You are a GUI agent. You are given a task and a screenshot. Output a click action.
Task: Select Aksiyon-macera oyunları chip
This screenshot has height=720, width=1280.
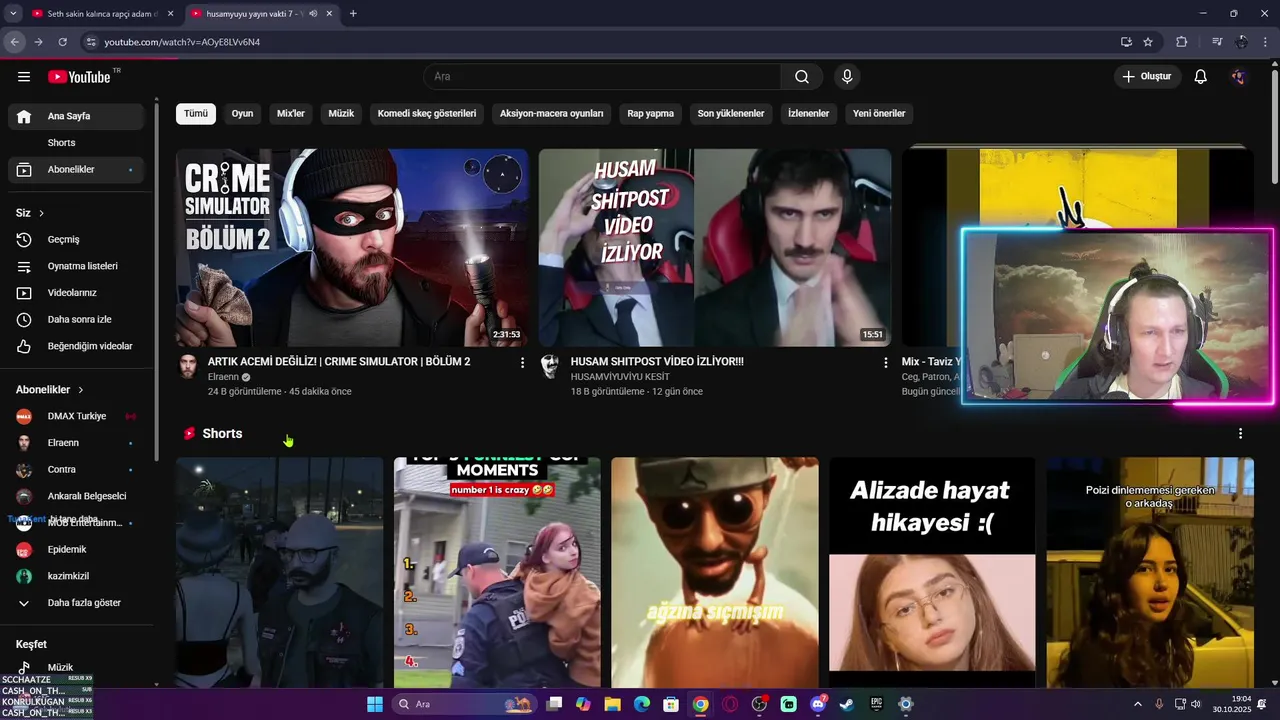(x=552, y=114)
